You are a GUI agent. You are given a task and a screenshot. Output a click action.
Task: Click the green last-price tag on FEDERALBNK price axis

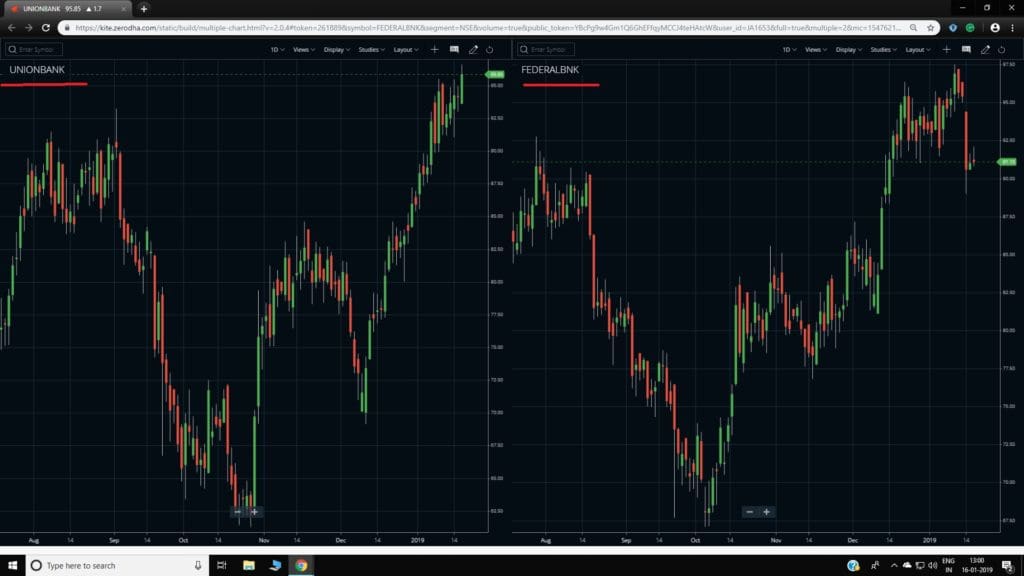(x=1009, y=161)
